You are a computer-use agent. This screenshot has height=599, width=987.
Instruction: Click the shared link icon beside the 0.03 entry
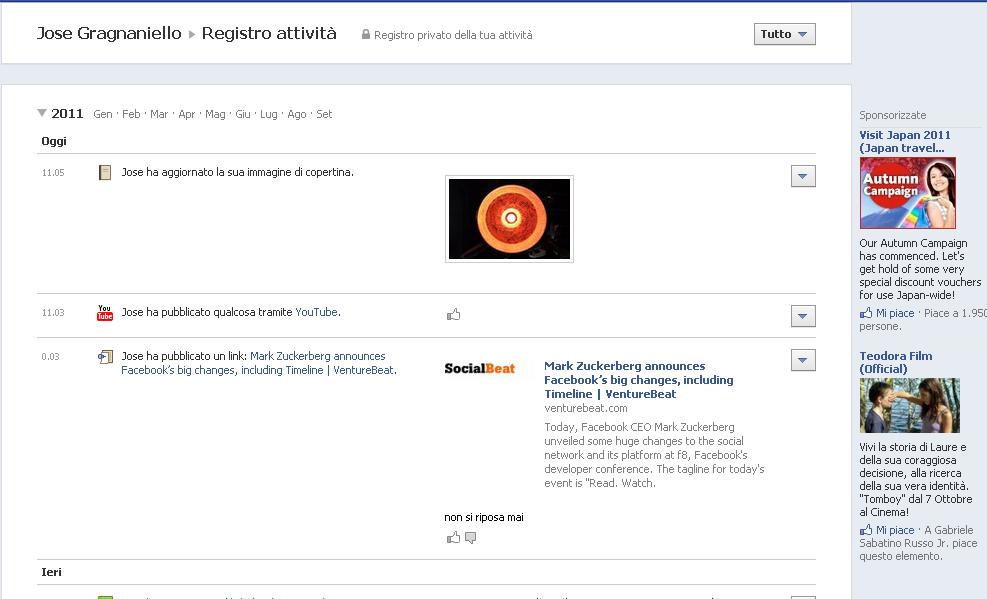tap(105, 357)
